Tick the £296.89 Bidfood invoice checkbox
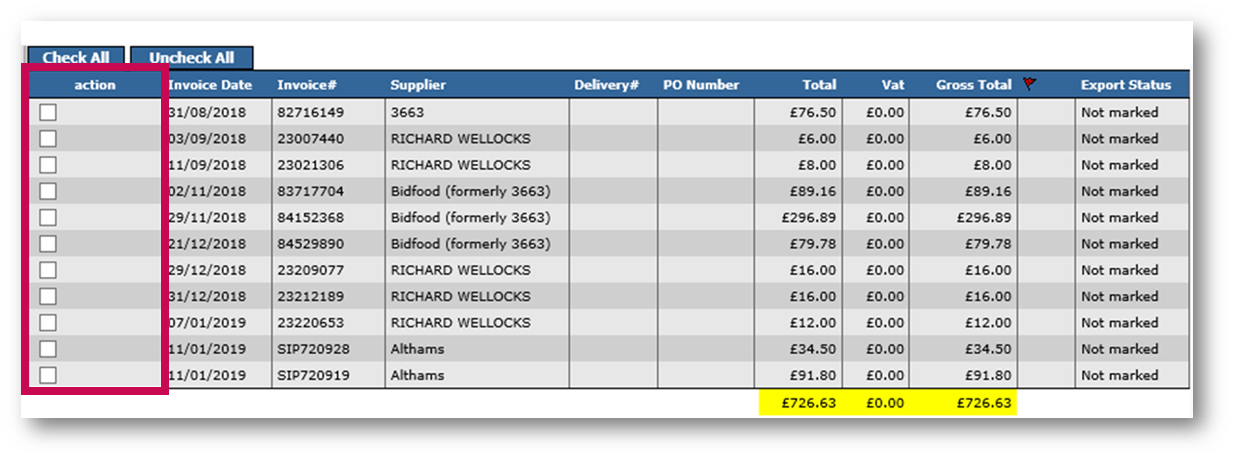Viewport: 1235px width, 453px height. coord(48,217)
